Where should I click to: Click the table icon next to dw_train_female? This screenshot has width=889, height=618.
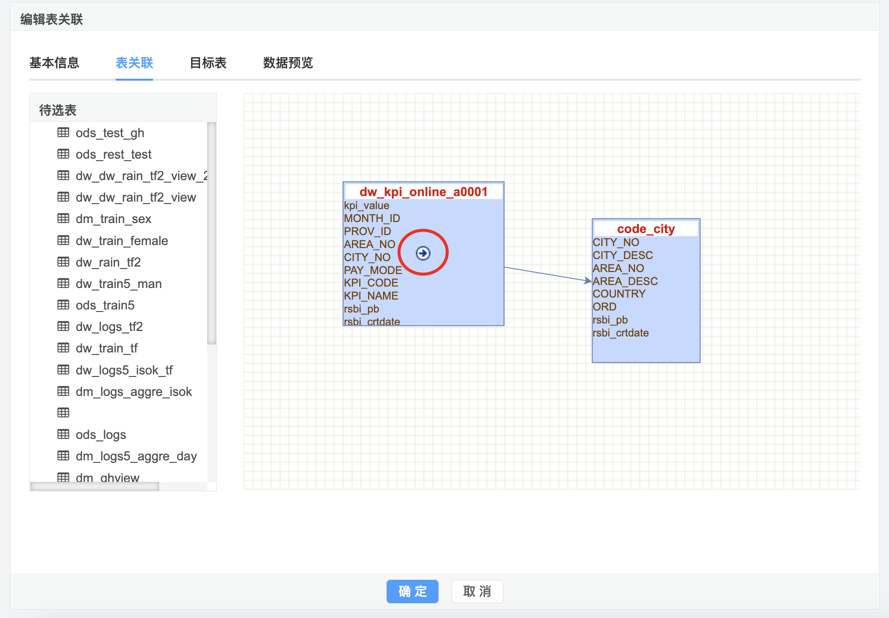(64, 240)
